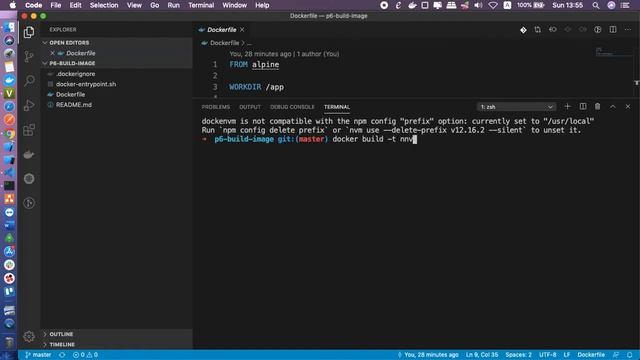This screenshot has height=360, width=640.
Task: Click 'alpine' on editor line 1
Action: tap(265, 64)
